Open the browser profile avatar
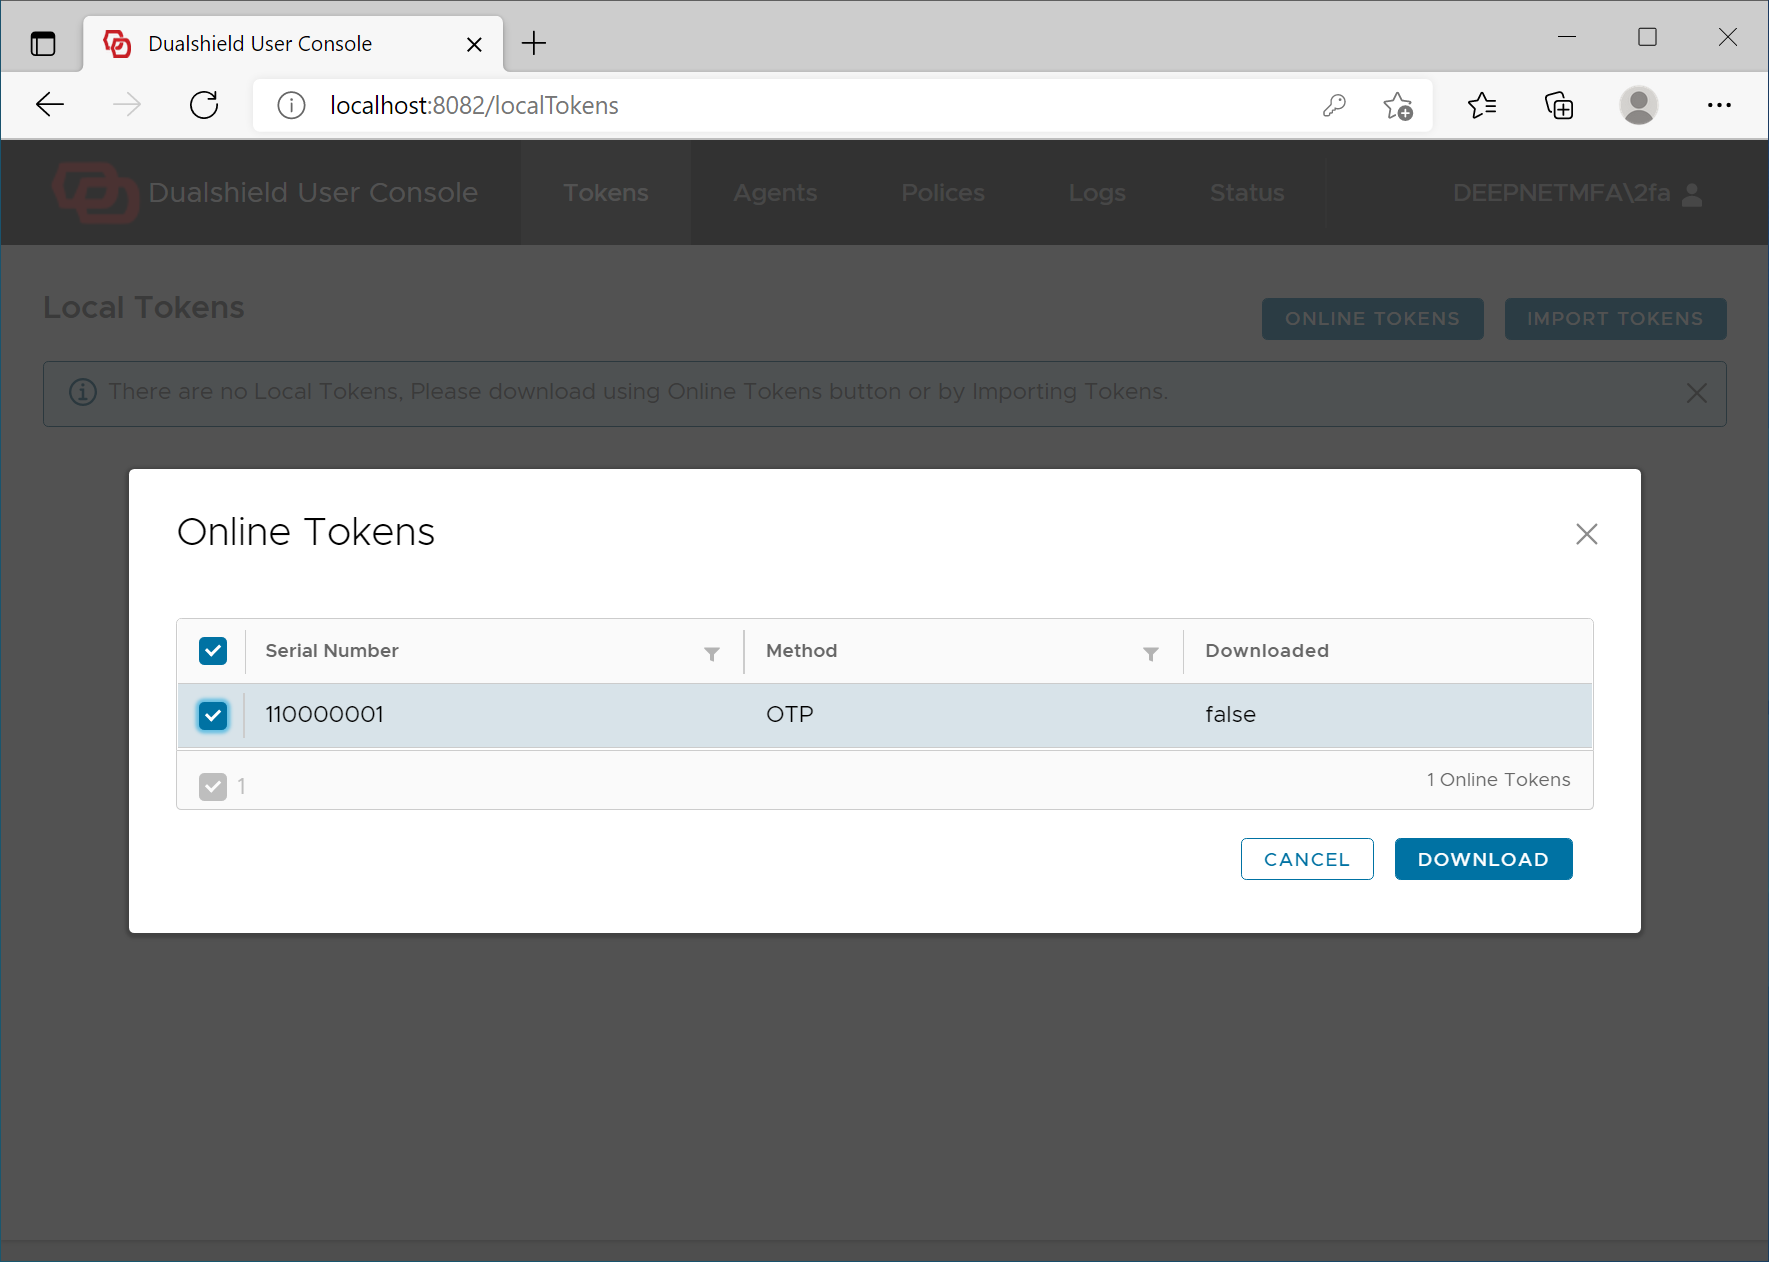Image resolution: width=1769 pixels, height=1262 pixels. point(1638,105)
